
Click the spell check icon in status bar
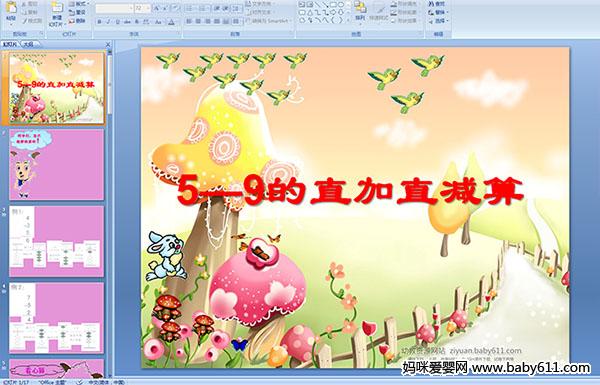[80, 382]
